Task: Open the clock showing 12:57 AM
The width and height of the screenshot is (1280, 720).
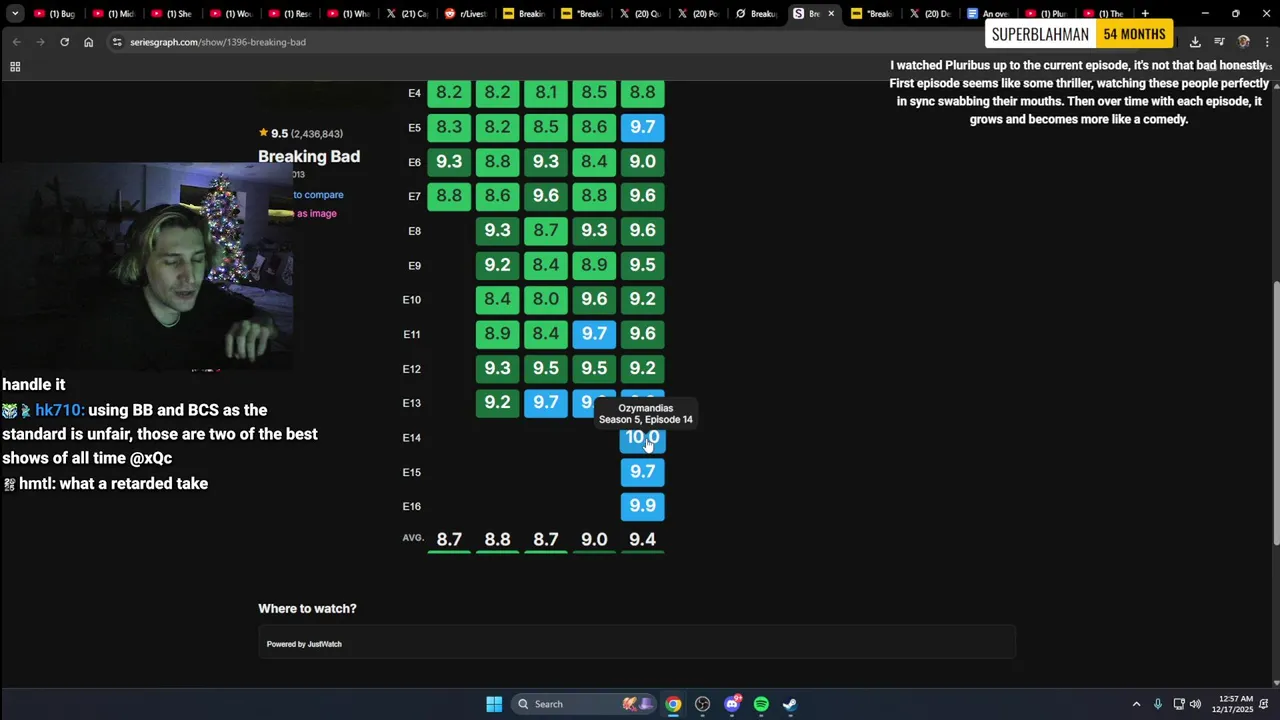Action: pos(1232,704)
